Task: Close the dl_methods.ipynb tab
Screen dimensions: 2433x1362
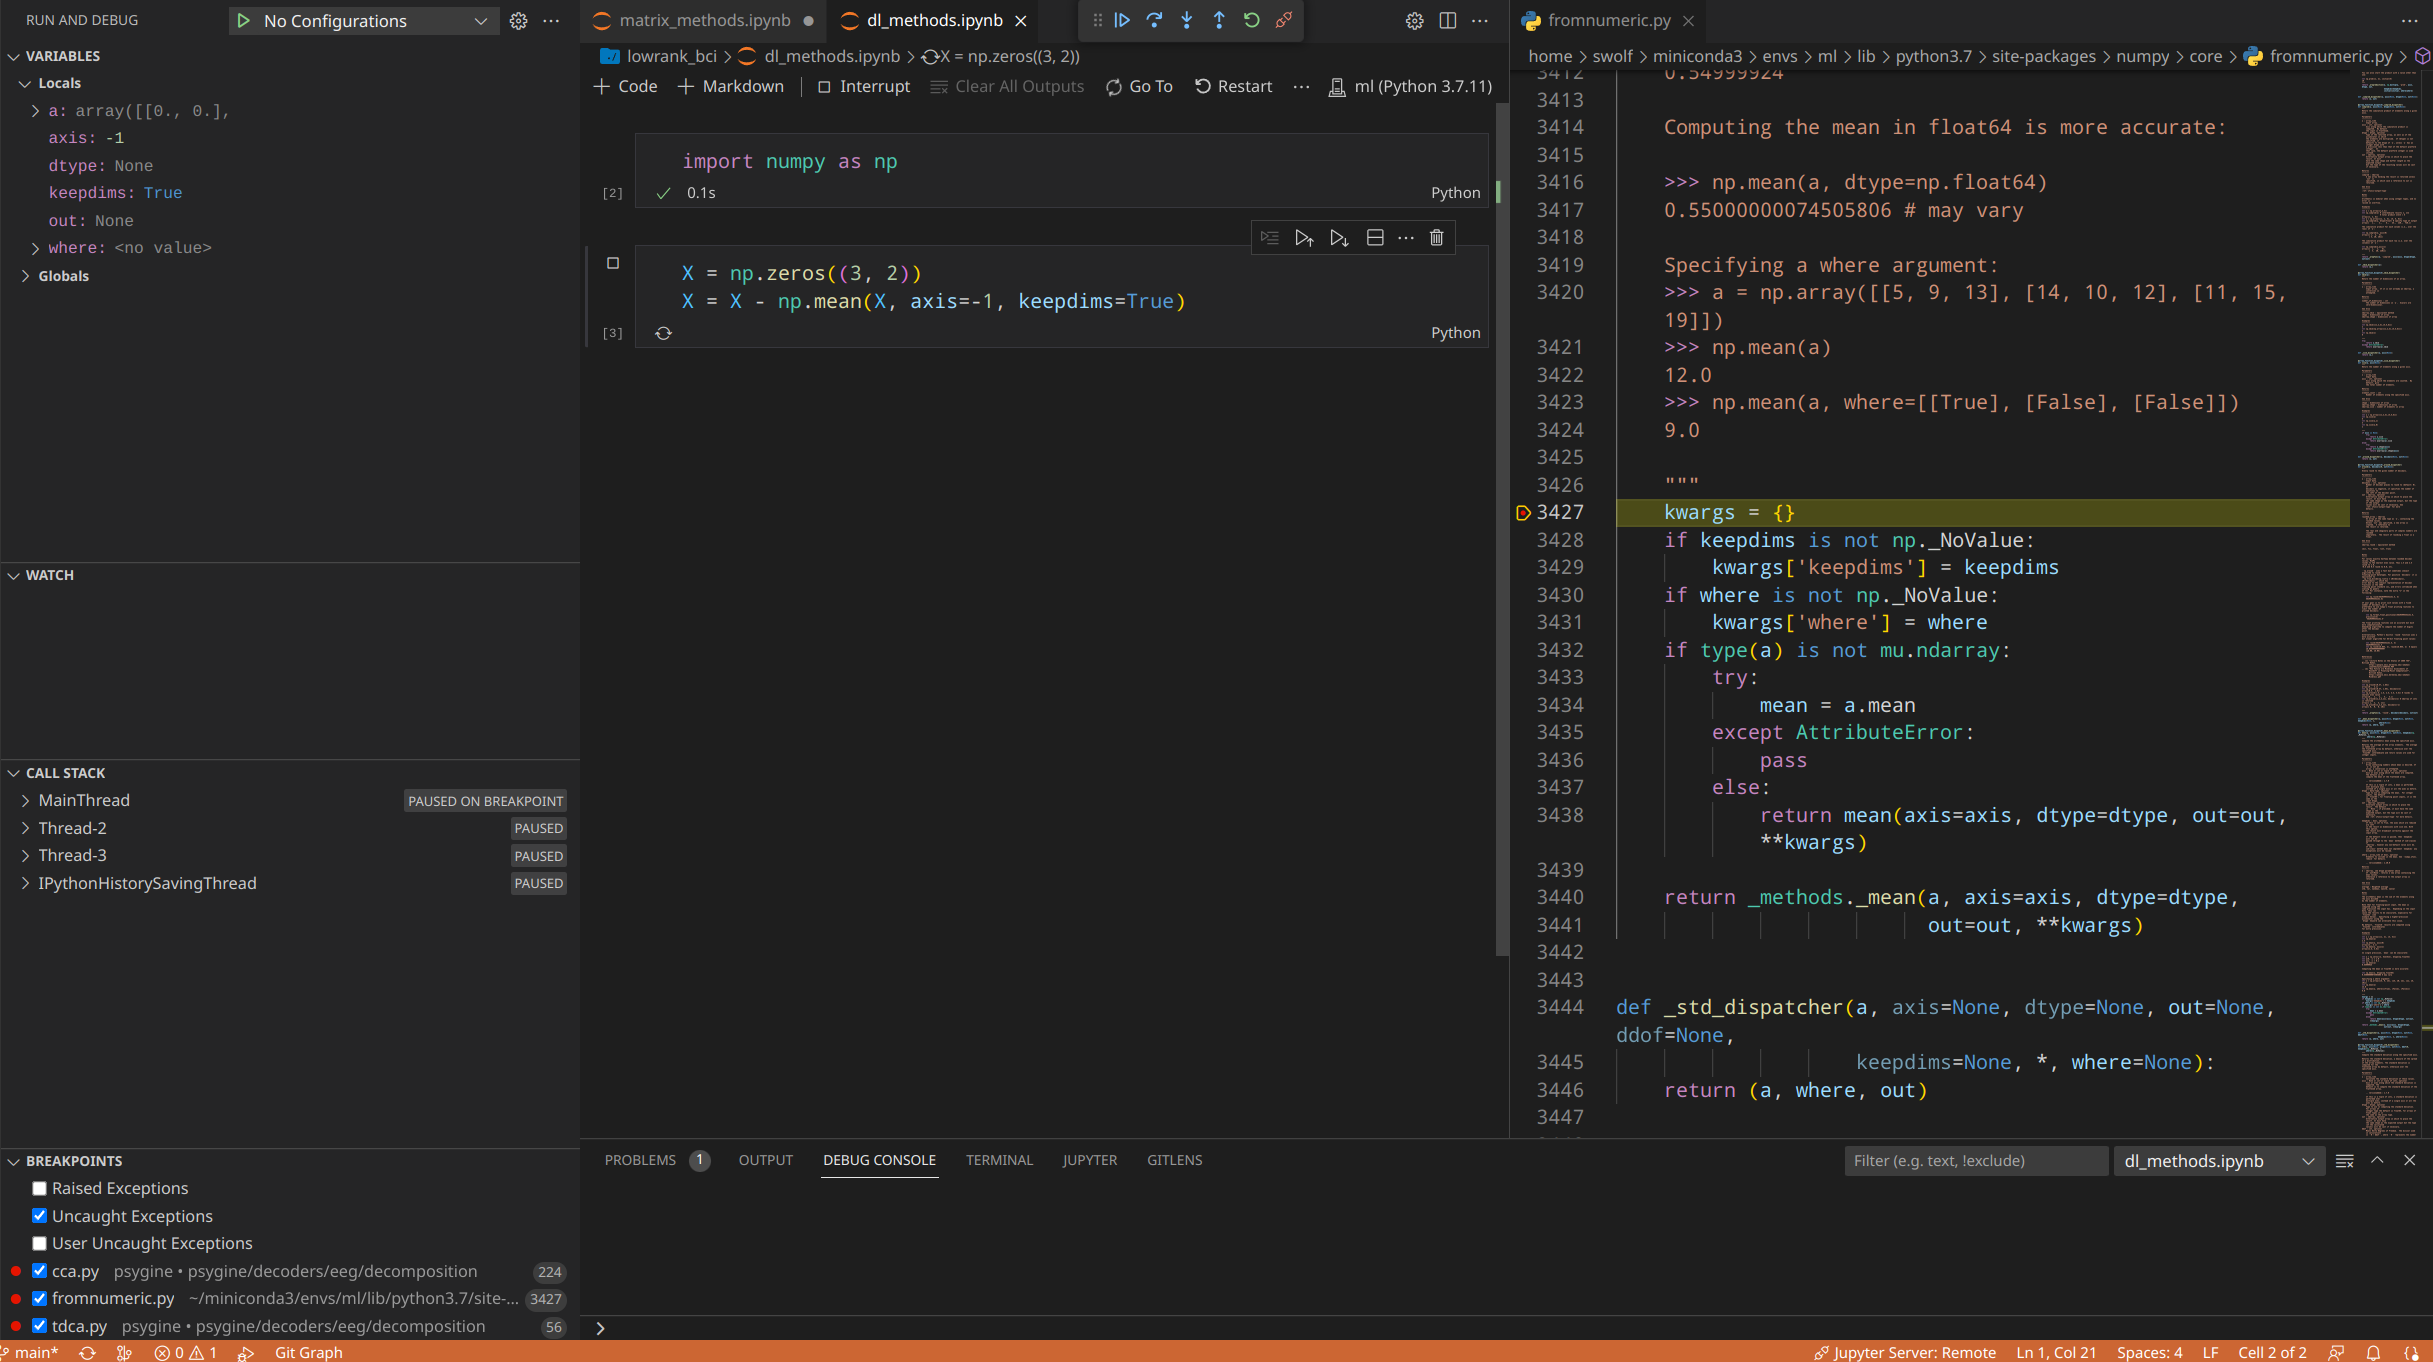Action: [1020, 20]
